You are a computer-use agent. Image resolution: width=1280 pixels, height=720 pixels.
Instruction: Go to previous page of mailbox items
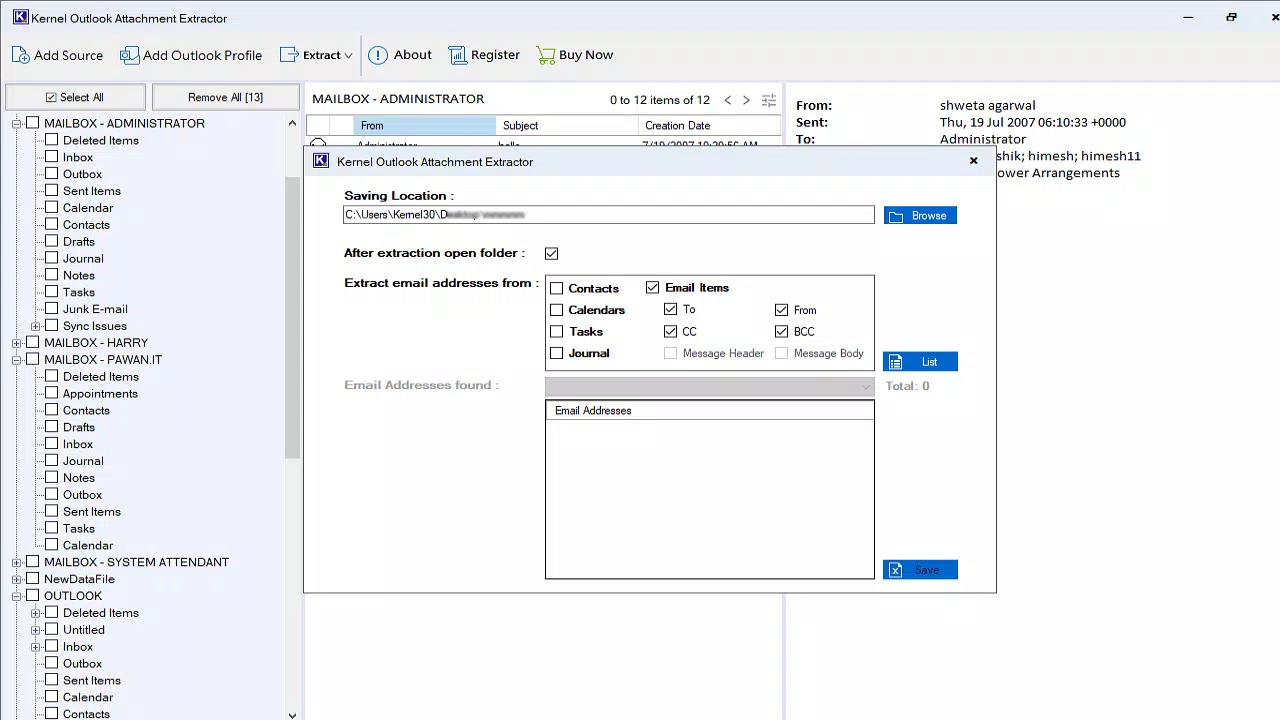[728, 100]
